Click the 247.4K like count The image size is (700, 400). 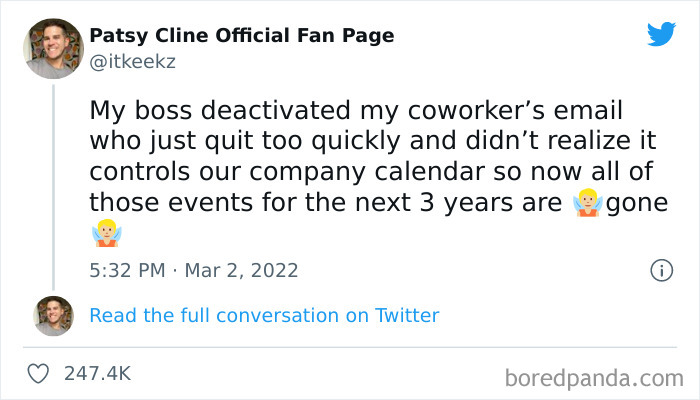(97, 373)
